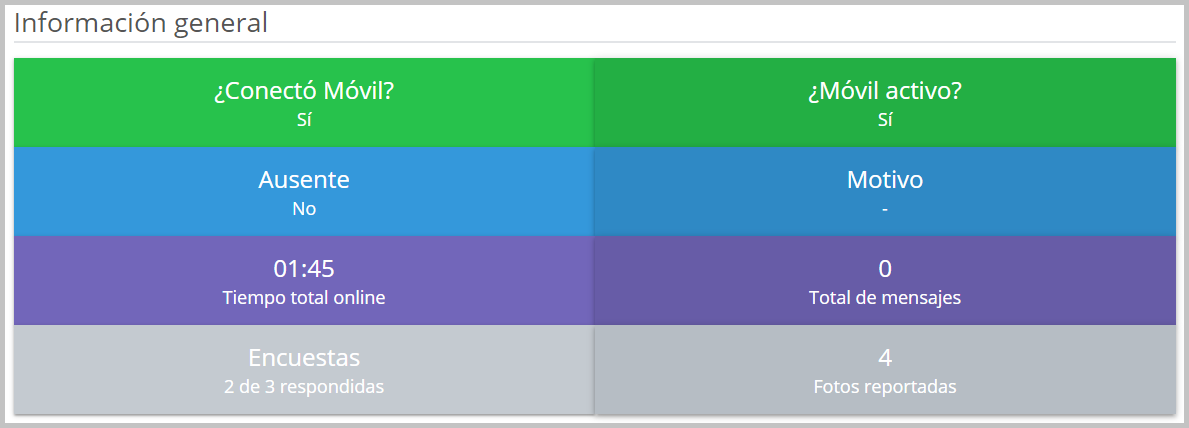Click the Información general heading

click(x=141, y=23)
